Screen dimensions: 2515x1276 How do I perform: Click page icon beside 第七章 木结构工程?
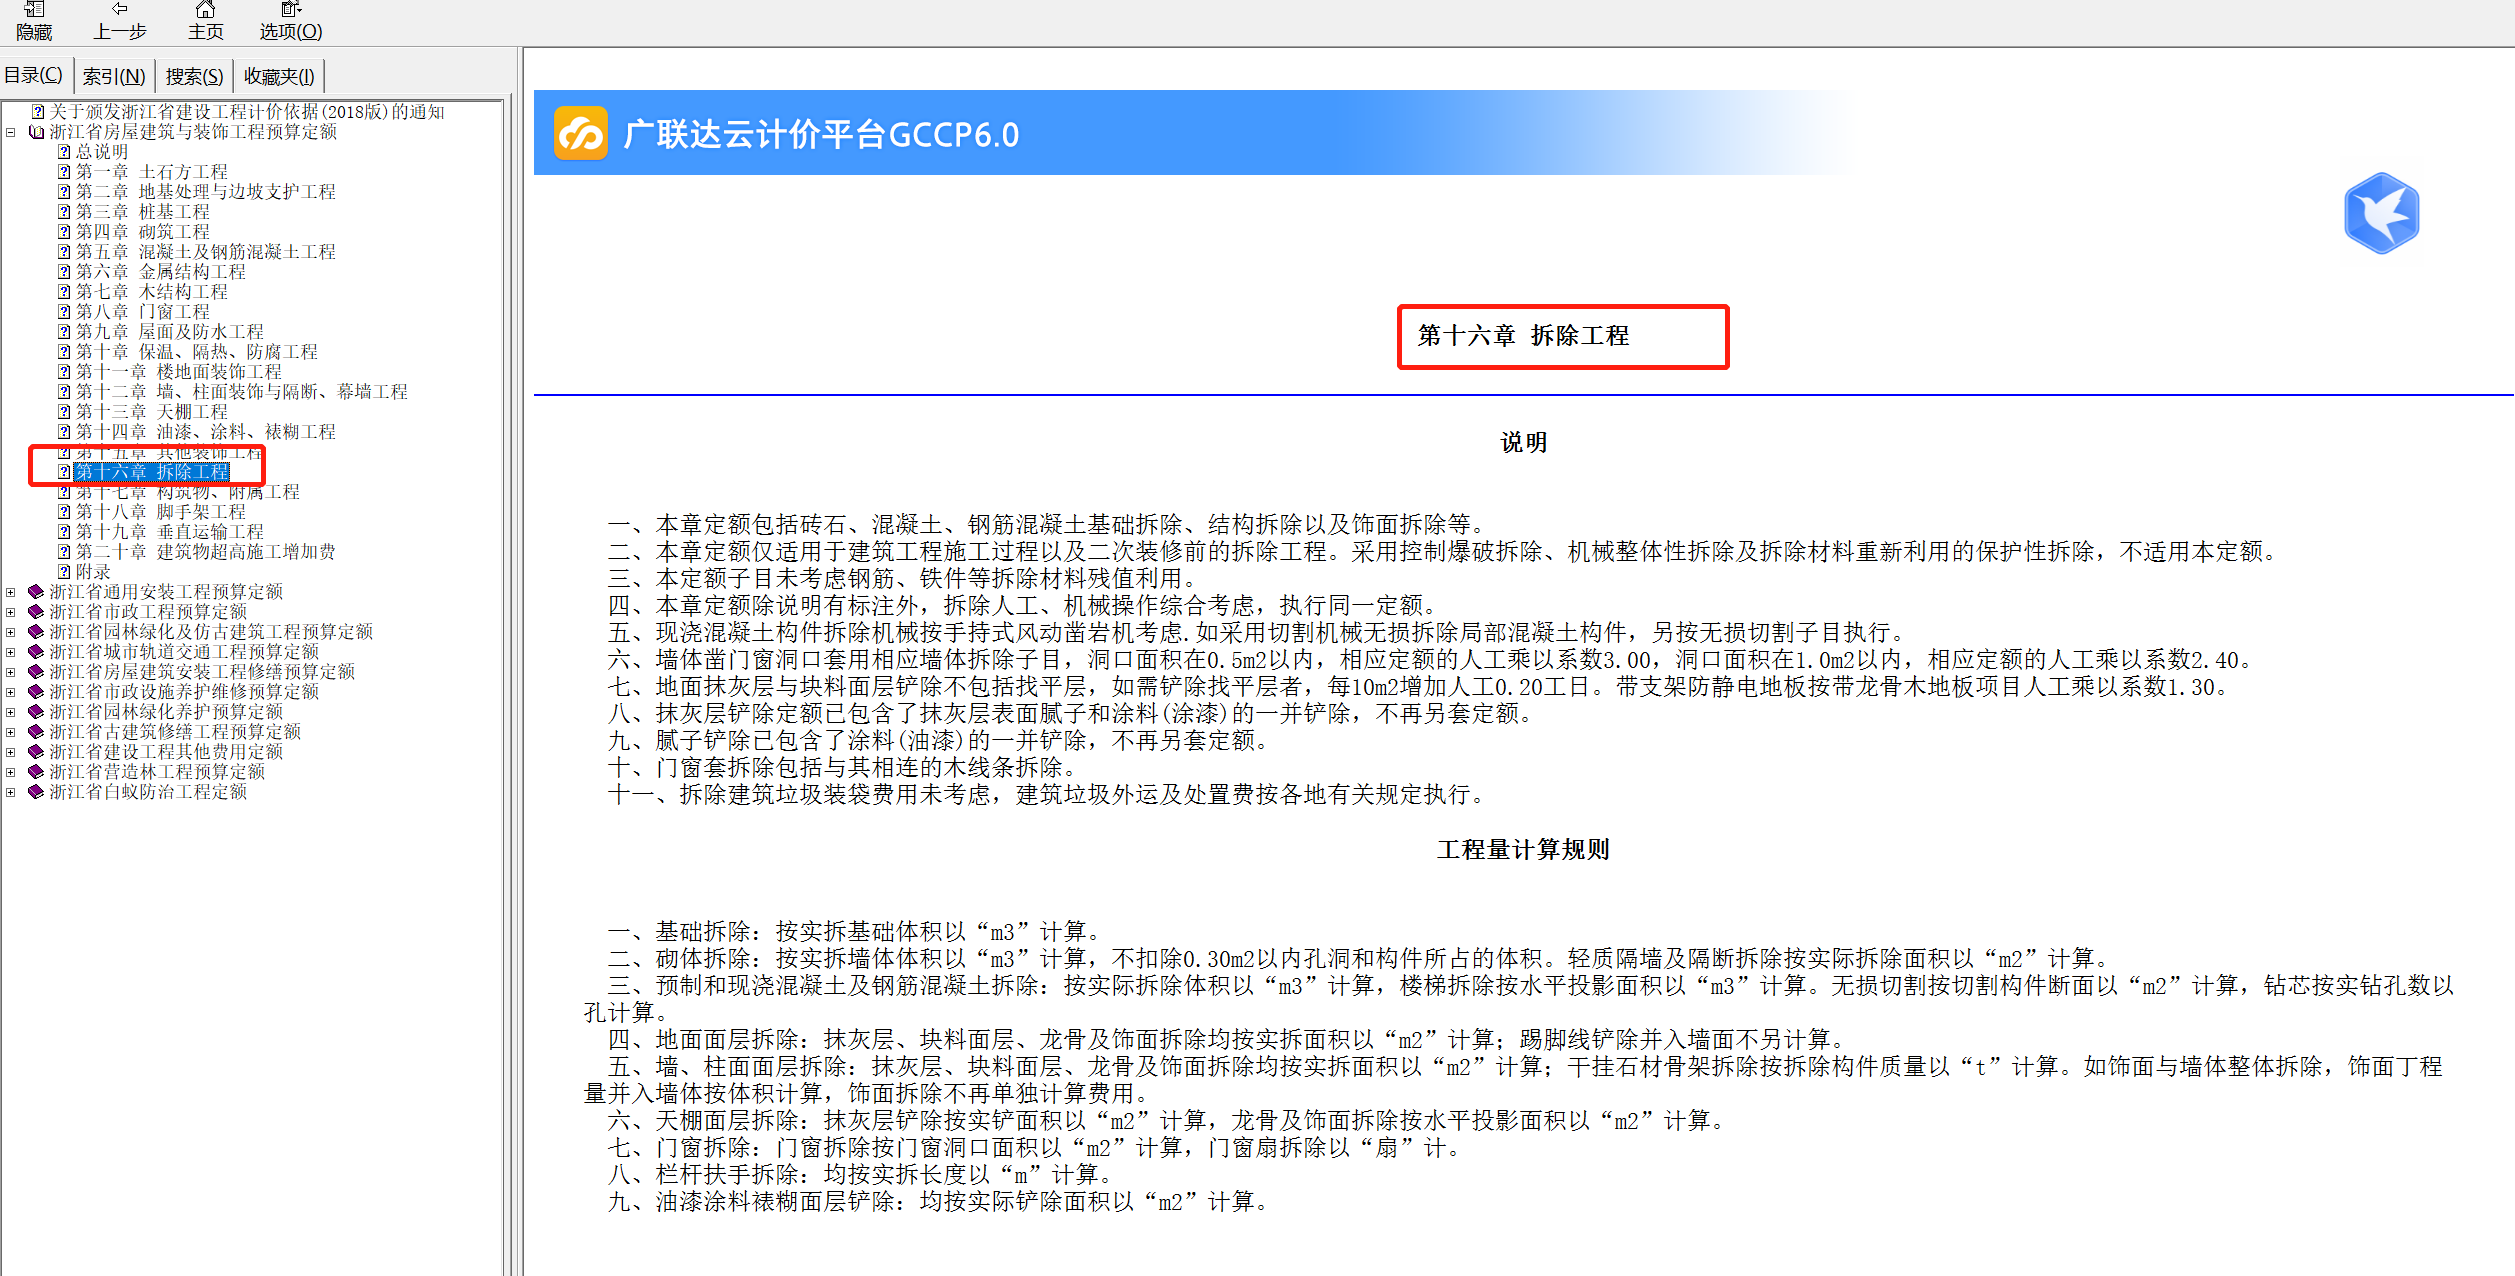coord(64,292)
